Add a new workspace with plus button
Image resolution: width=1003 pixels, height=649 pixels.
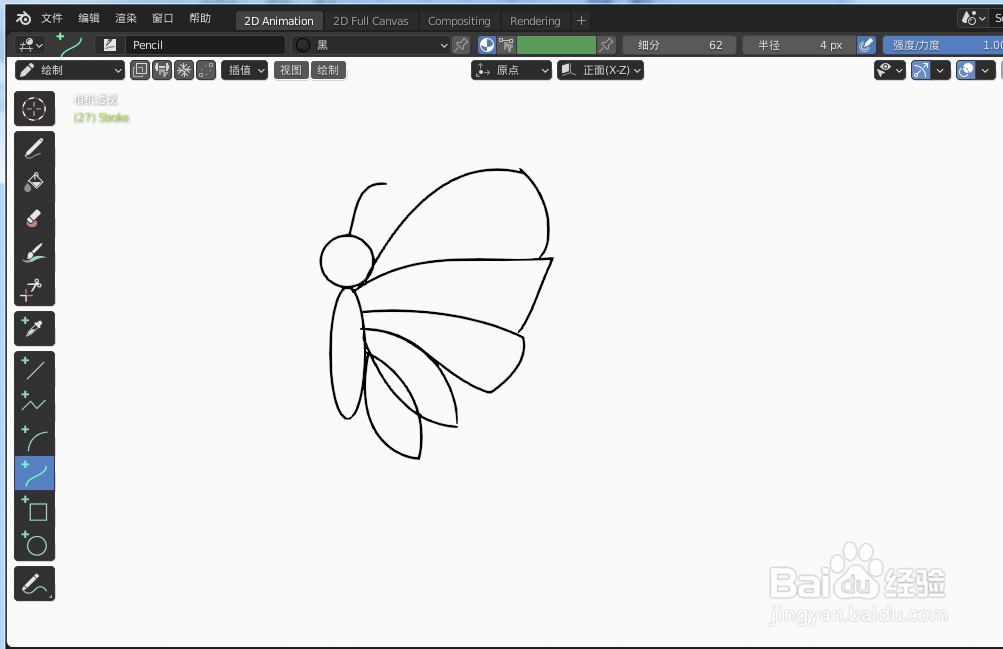(x=581, y=20)
